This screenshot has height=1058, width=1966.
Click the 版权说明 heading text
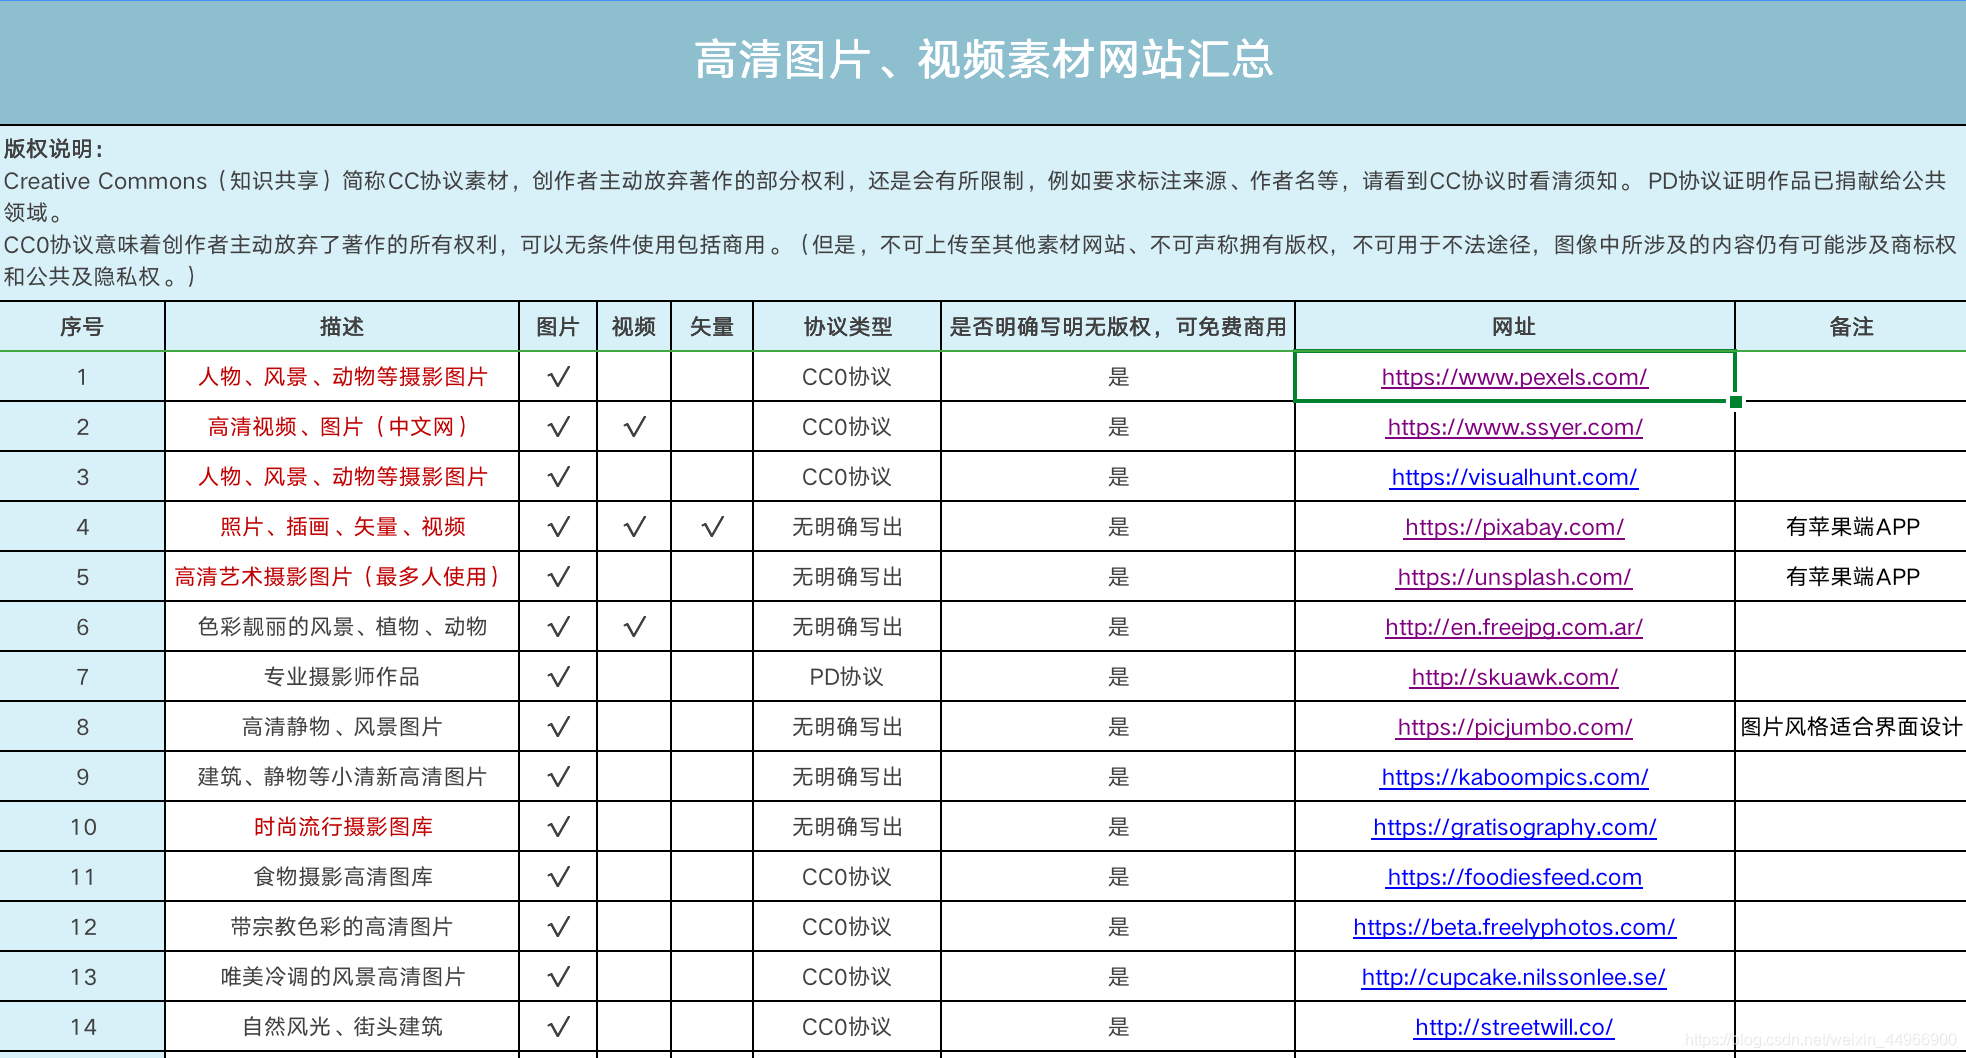point(53,149)
